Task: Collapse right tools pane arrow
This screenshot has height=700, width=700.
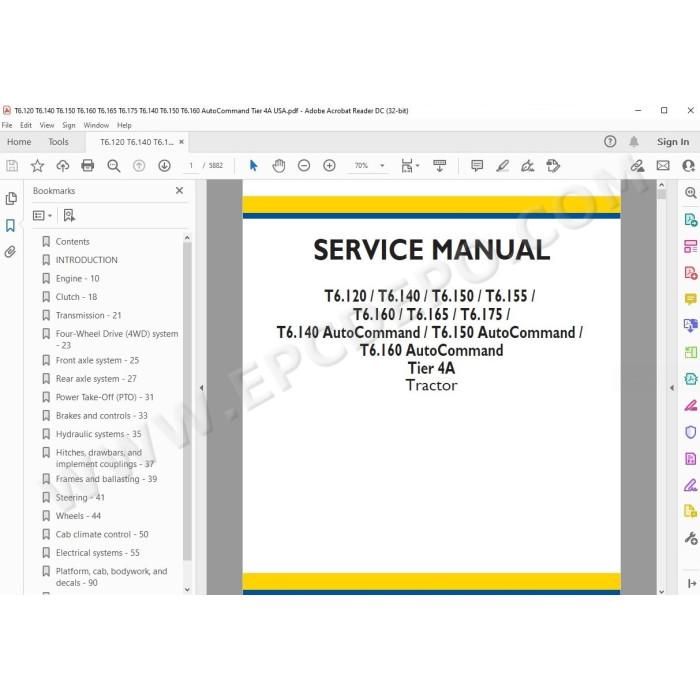Action: [672, 388]
